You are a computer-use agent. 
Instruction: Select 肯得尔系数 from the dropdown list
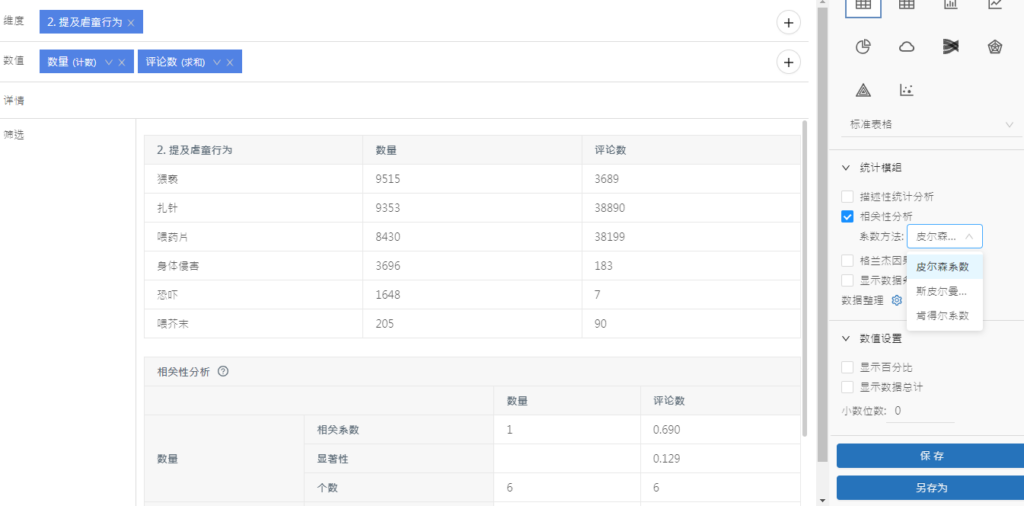(944, 315)
